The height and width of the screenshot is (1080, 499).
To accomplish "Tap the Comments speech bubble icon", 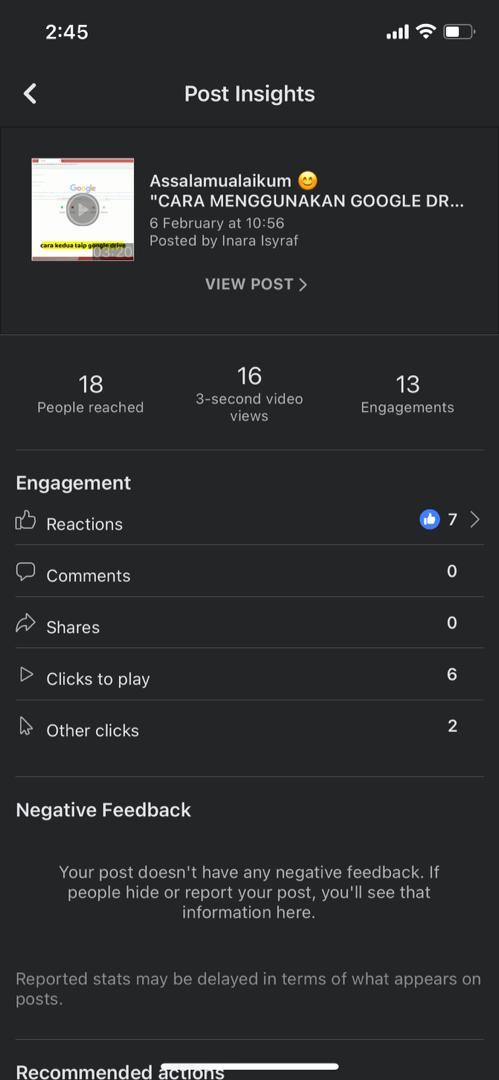I will 26,572.
